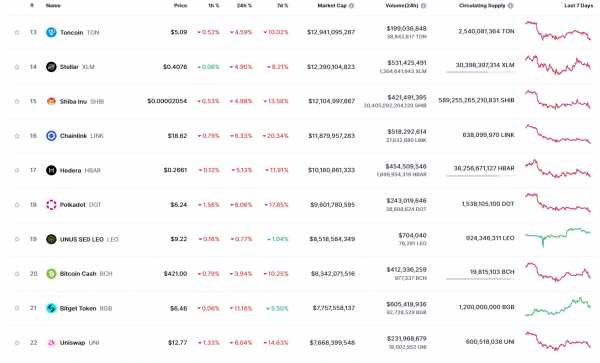
Task: View Bitget Token 7-day price chart
Action: pyautogui.click(x=558, y=307)
